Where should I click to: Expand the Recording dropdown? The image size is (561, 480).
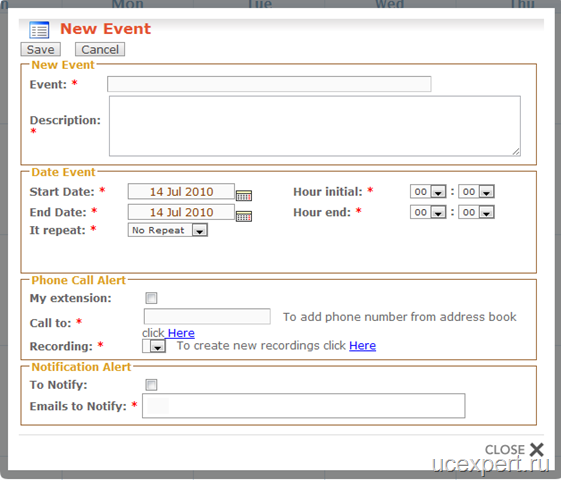coord(154,346)
